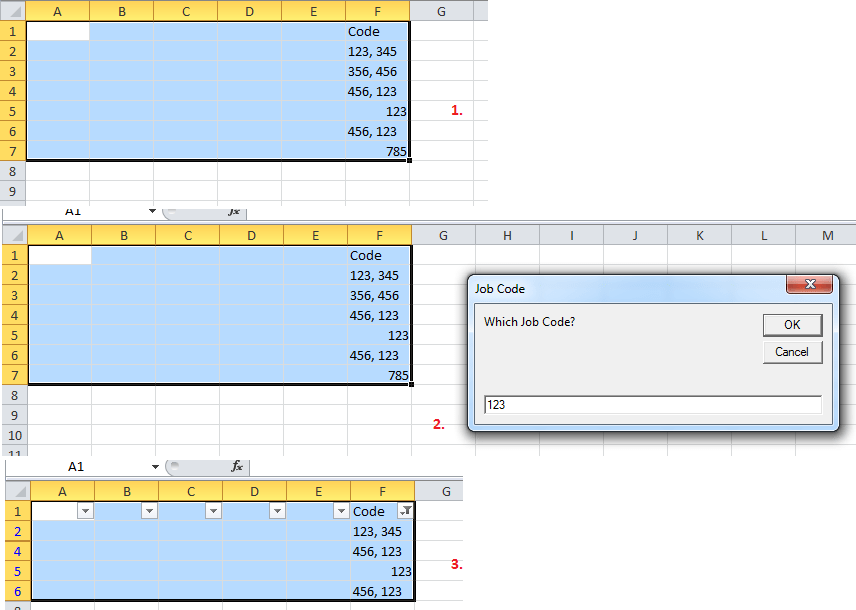Open the autofilter dropdown on column C
Image resolution: width=856 pixels, height=610 pixels.
click(213, 511)
